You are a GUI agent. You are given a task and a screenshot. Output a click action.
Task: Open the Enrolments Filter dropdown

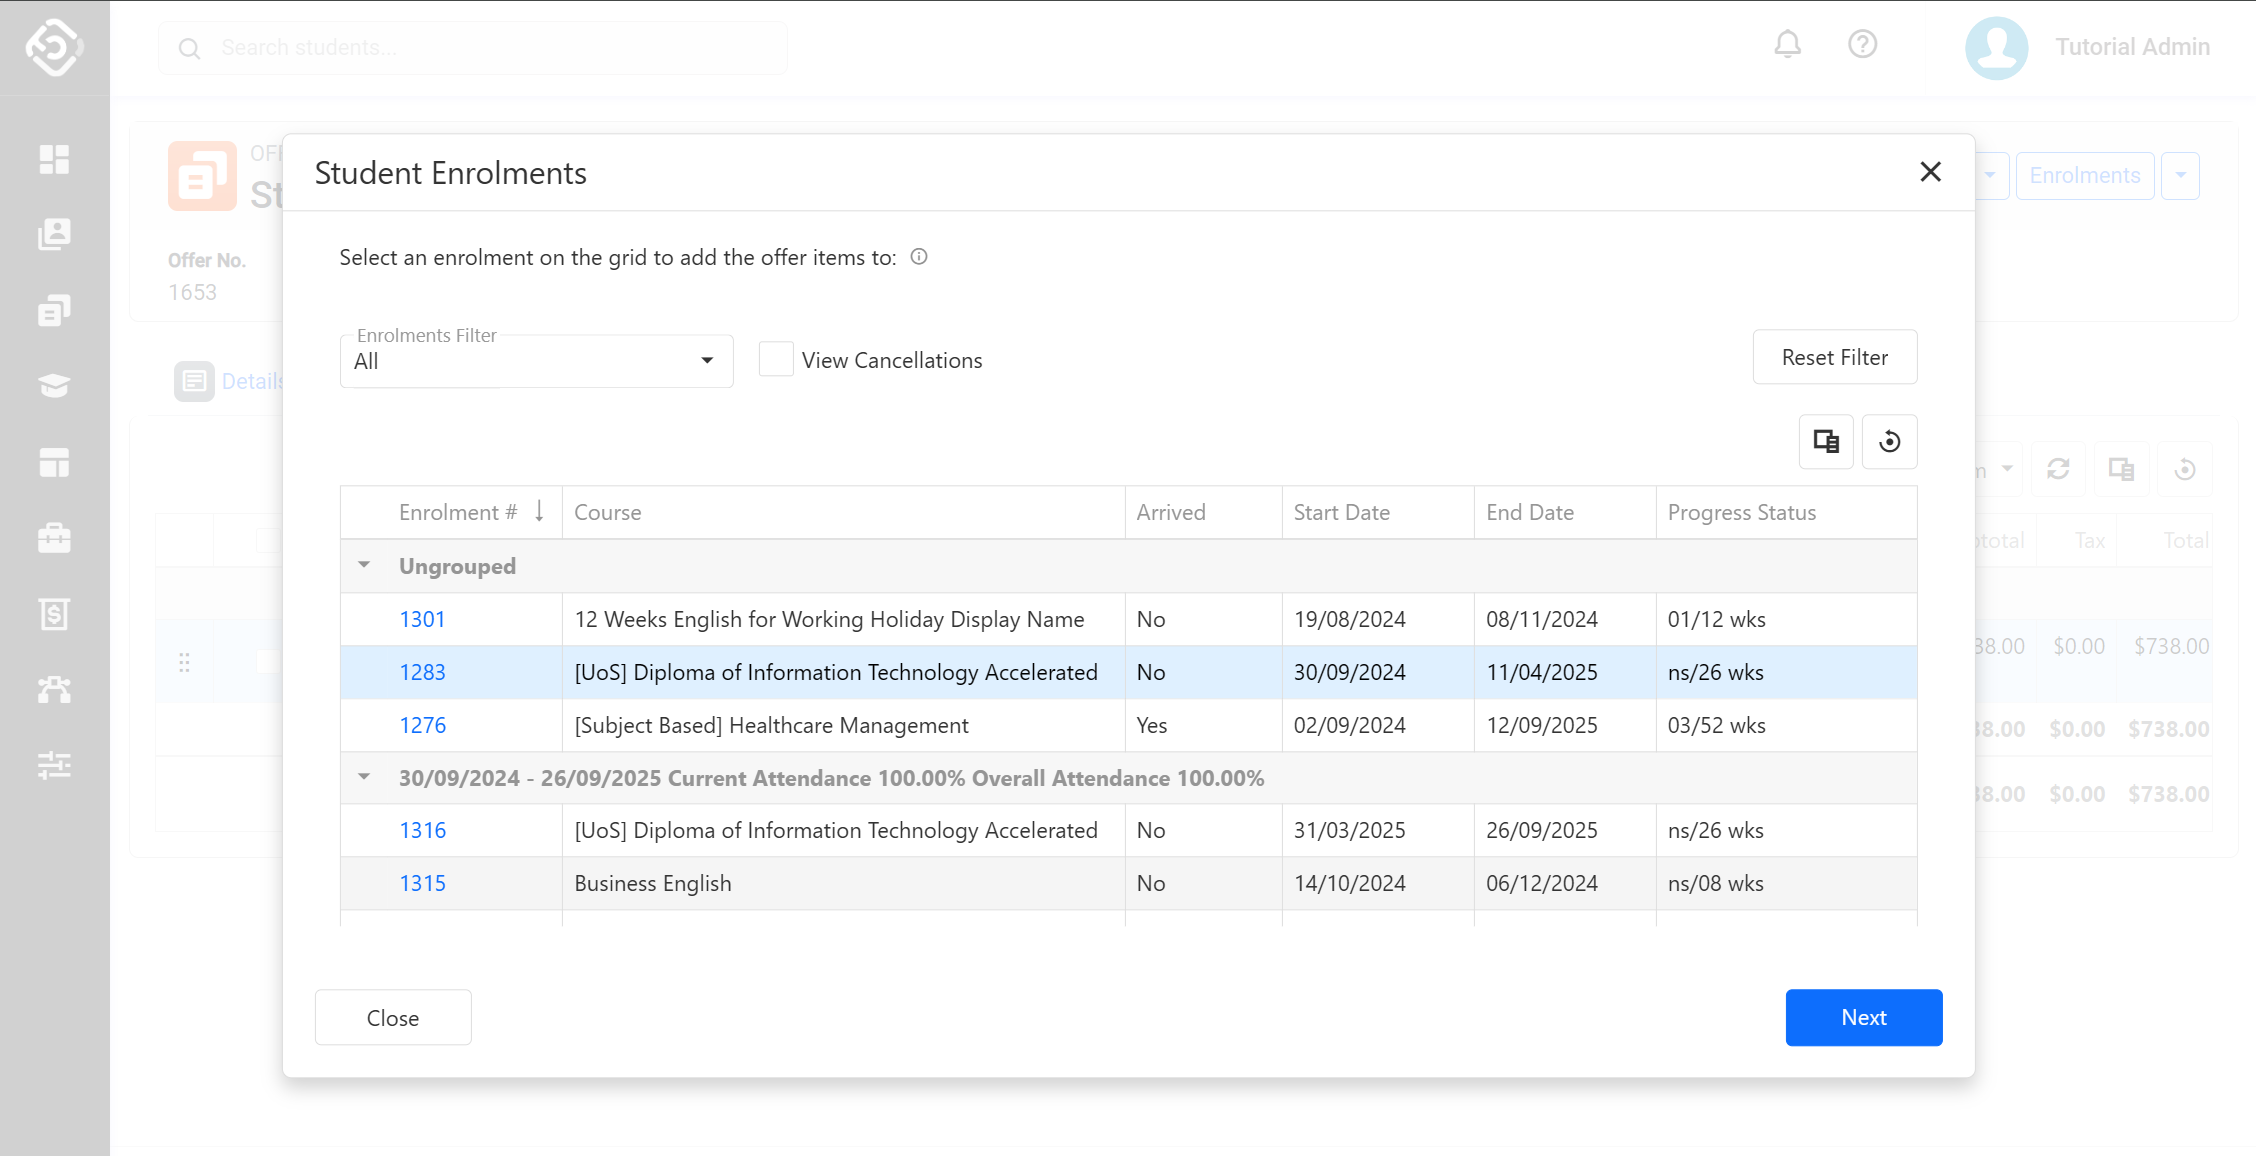click(536, 361)
